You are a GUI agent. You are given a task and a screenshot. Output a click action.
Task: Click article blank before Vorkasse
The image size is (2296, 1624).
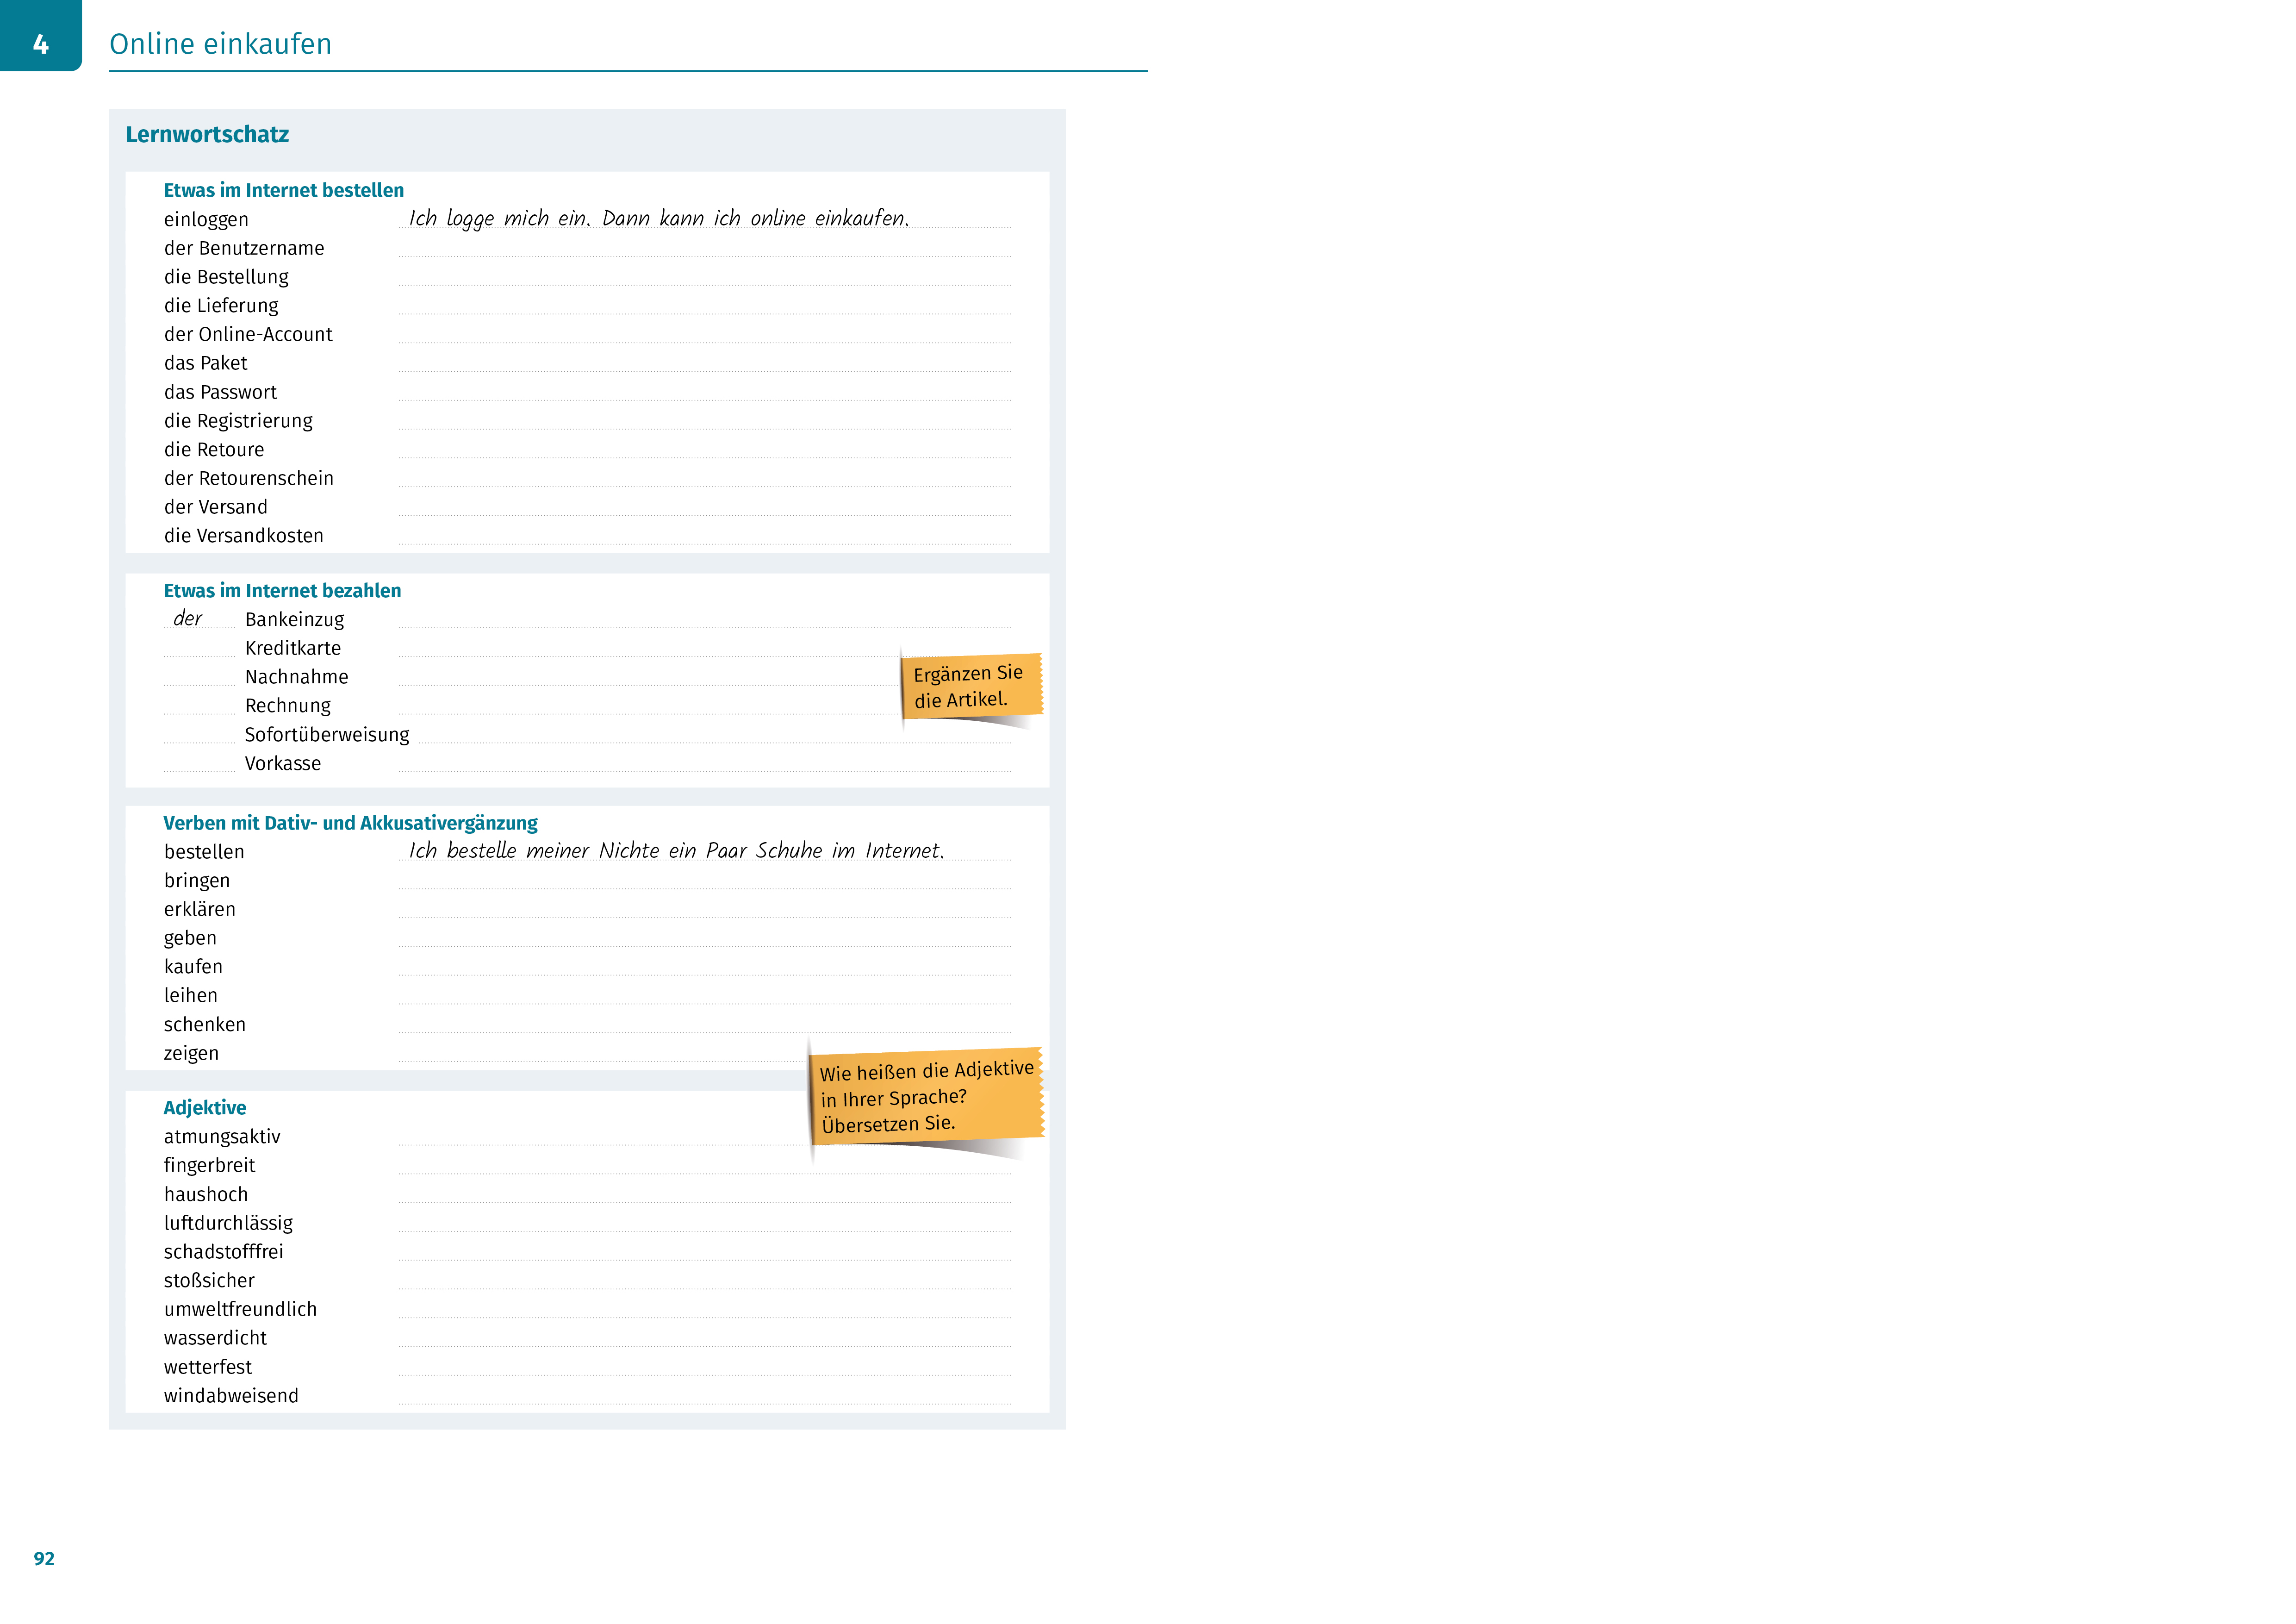tap(199, 765)
